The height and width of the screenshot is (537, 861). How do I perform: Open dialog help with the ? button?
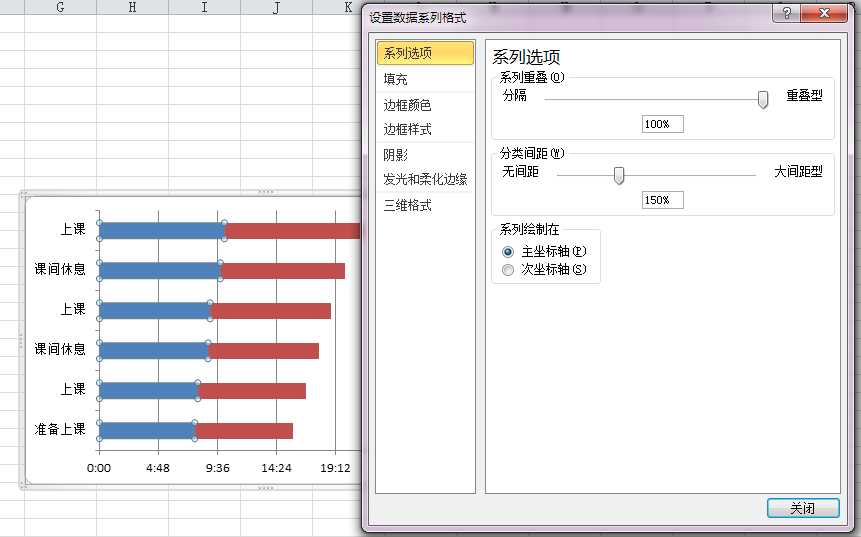(x=786, y=13)
